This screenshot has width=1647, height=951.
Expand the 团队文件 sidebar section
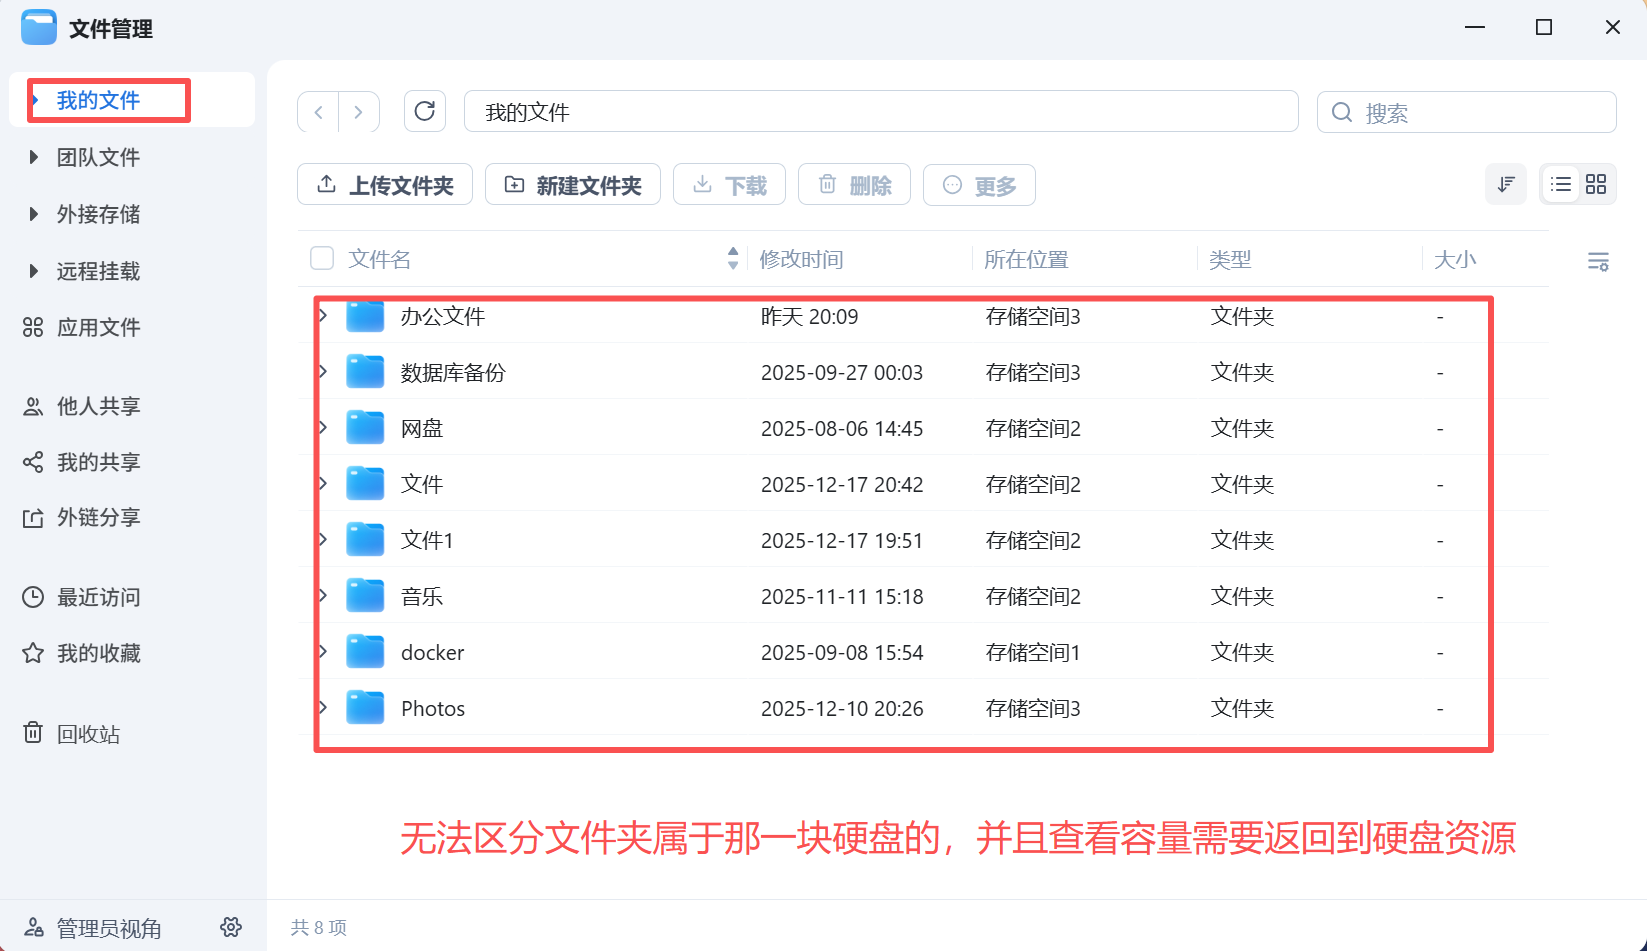34,157
